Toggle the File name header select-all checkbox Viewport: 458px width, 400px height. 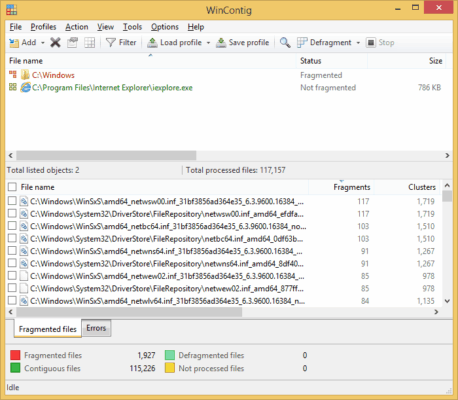12,187
